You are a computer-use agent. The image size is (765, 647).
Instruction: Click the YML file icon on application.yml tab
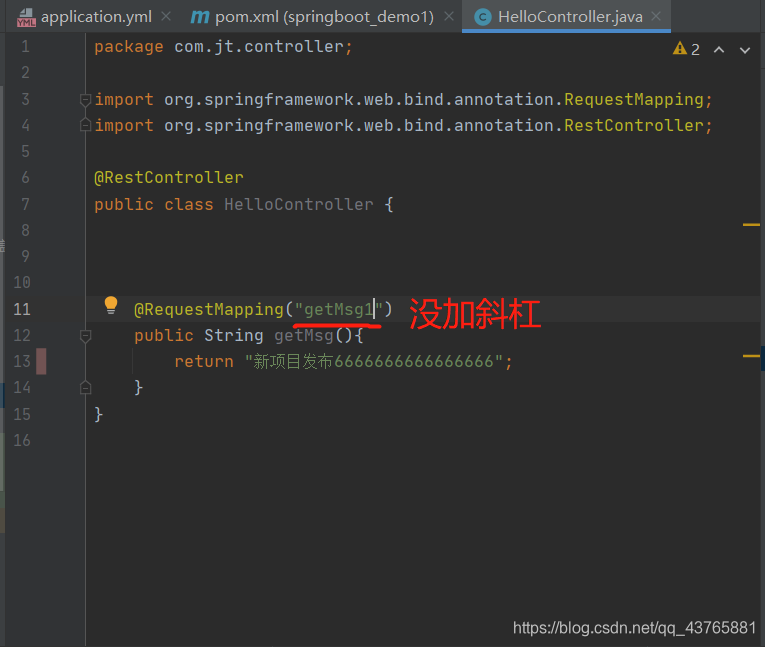click(26, 18)
